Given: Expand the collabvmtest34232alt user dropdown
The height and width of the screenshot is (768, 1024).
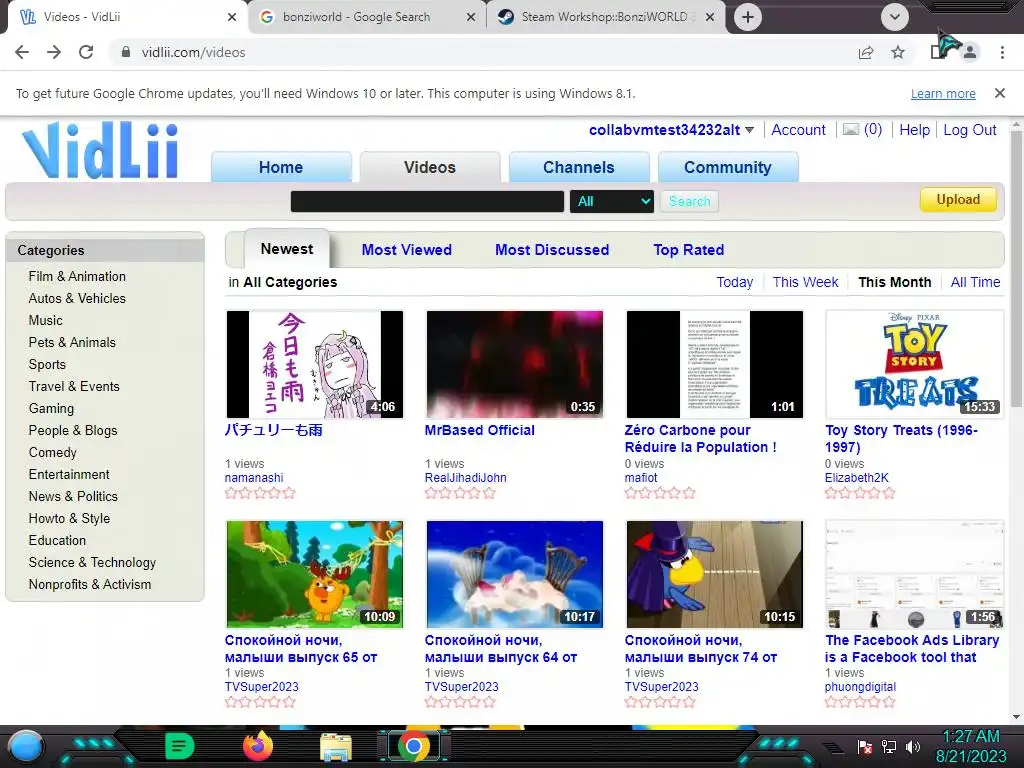Looking at the screenshot, I should click(x=749, y=130).
